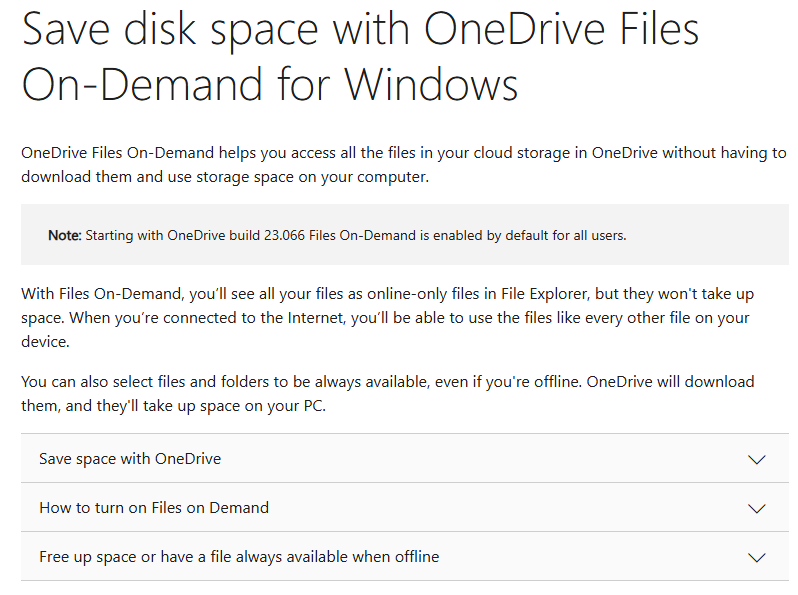Click the 'On-Demand for Windows' title line
The image size is (798, 595).
pos(270,84)
